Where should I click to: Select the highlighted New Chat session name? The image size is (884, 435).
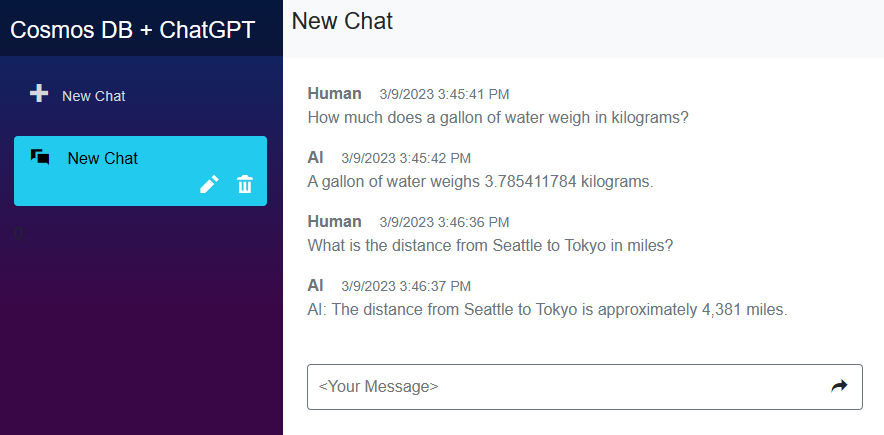[102, 158]
